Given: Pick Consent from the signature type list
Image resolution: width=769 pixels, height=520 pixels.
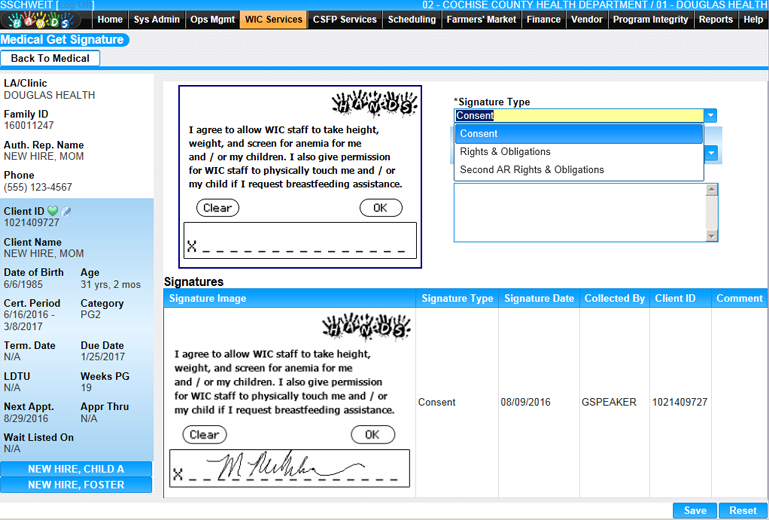Looking at the screenshot, I should tap(479, 134).
